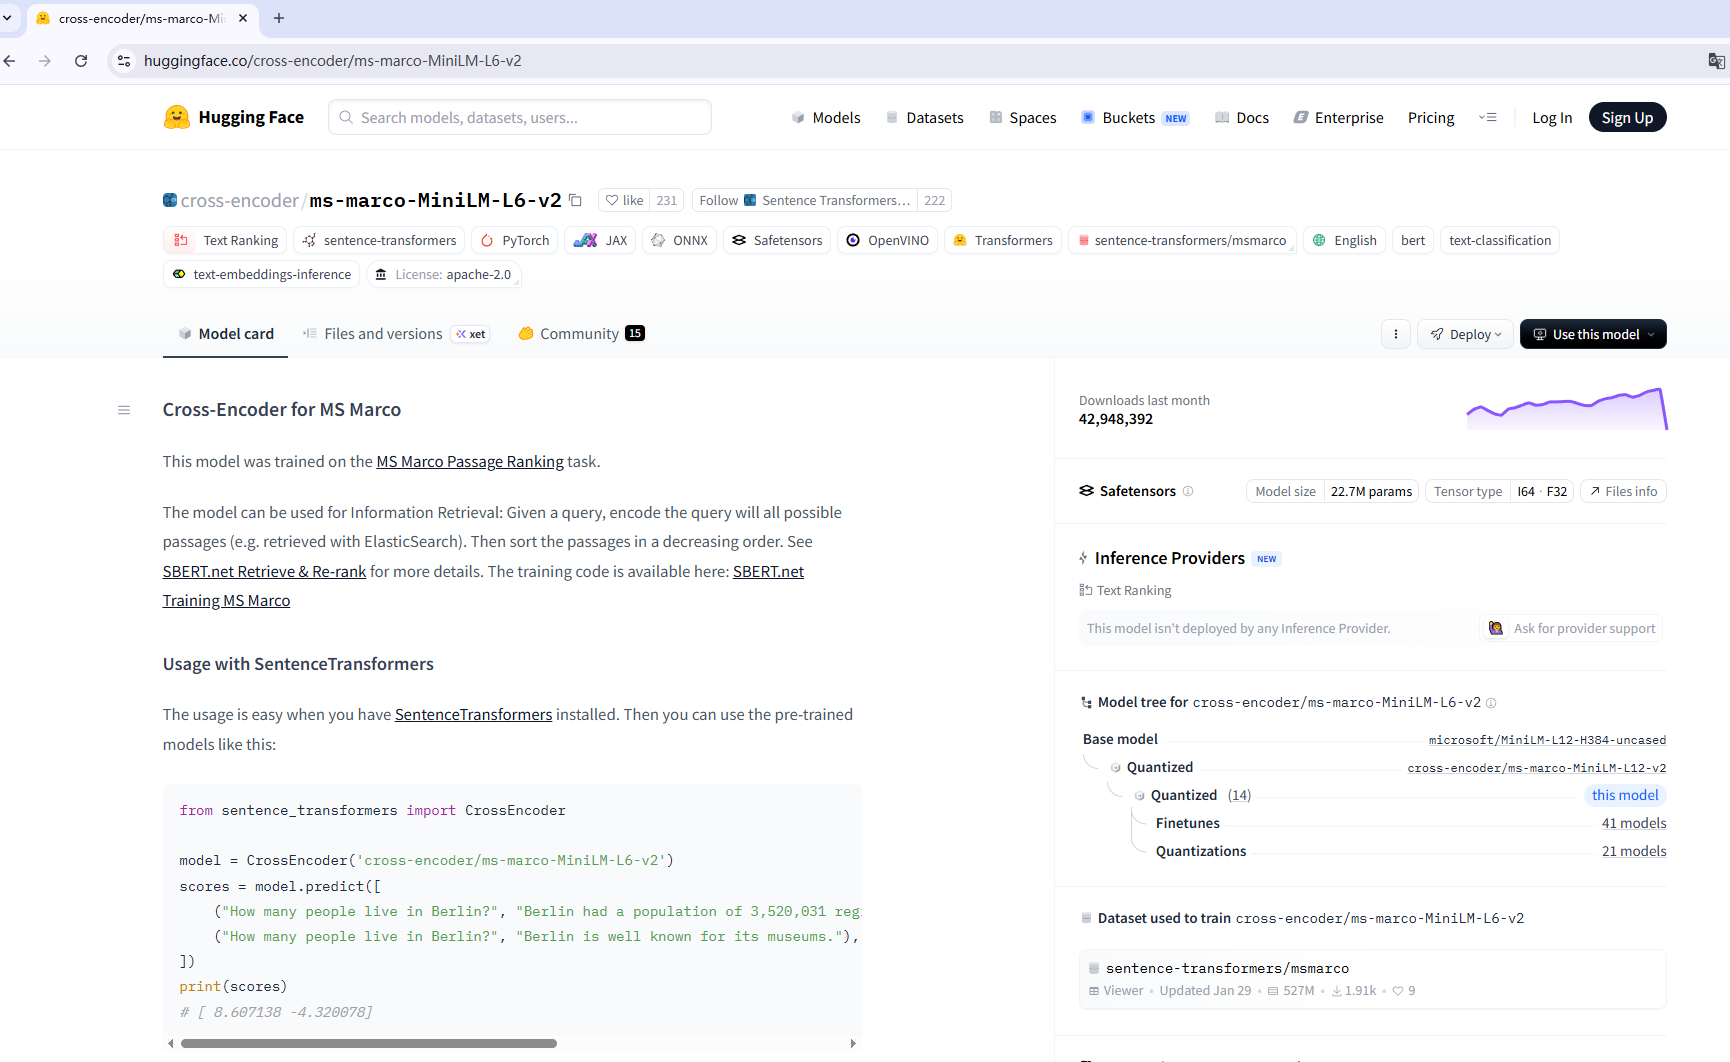1730x1062 pixels.
Task: Select the sentence-transformers/msmarco dataset tag
Action: (x=1182, y=240)
